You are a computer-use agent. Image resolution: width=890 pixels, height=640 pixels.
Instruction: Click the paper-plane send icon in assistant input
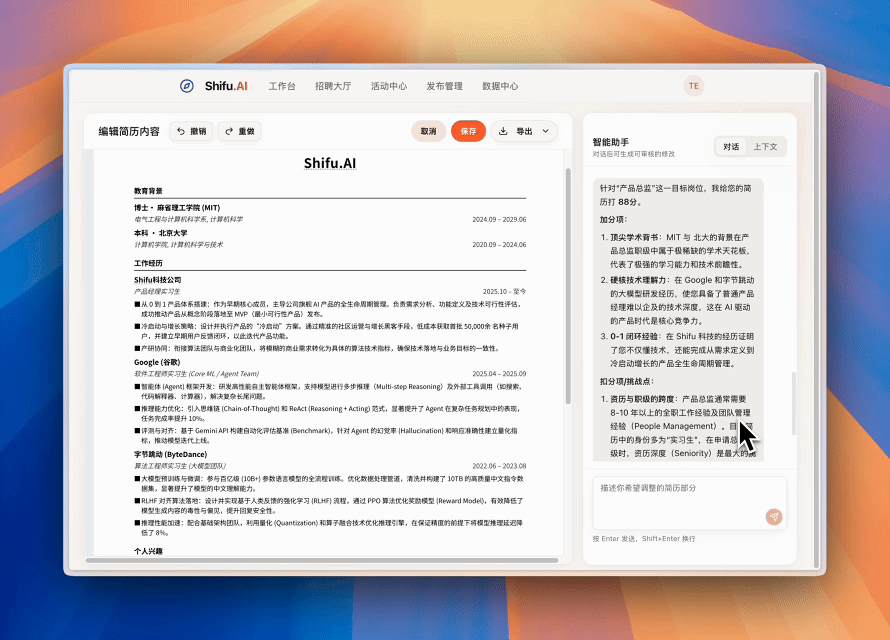(774, 516)
